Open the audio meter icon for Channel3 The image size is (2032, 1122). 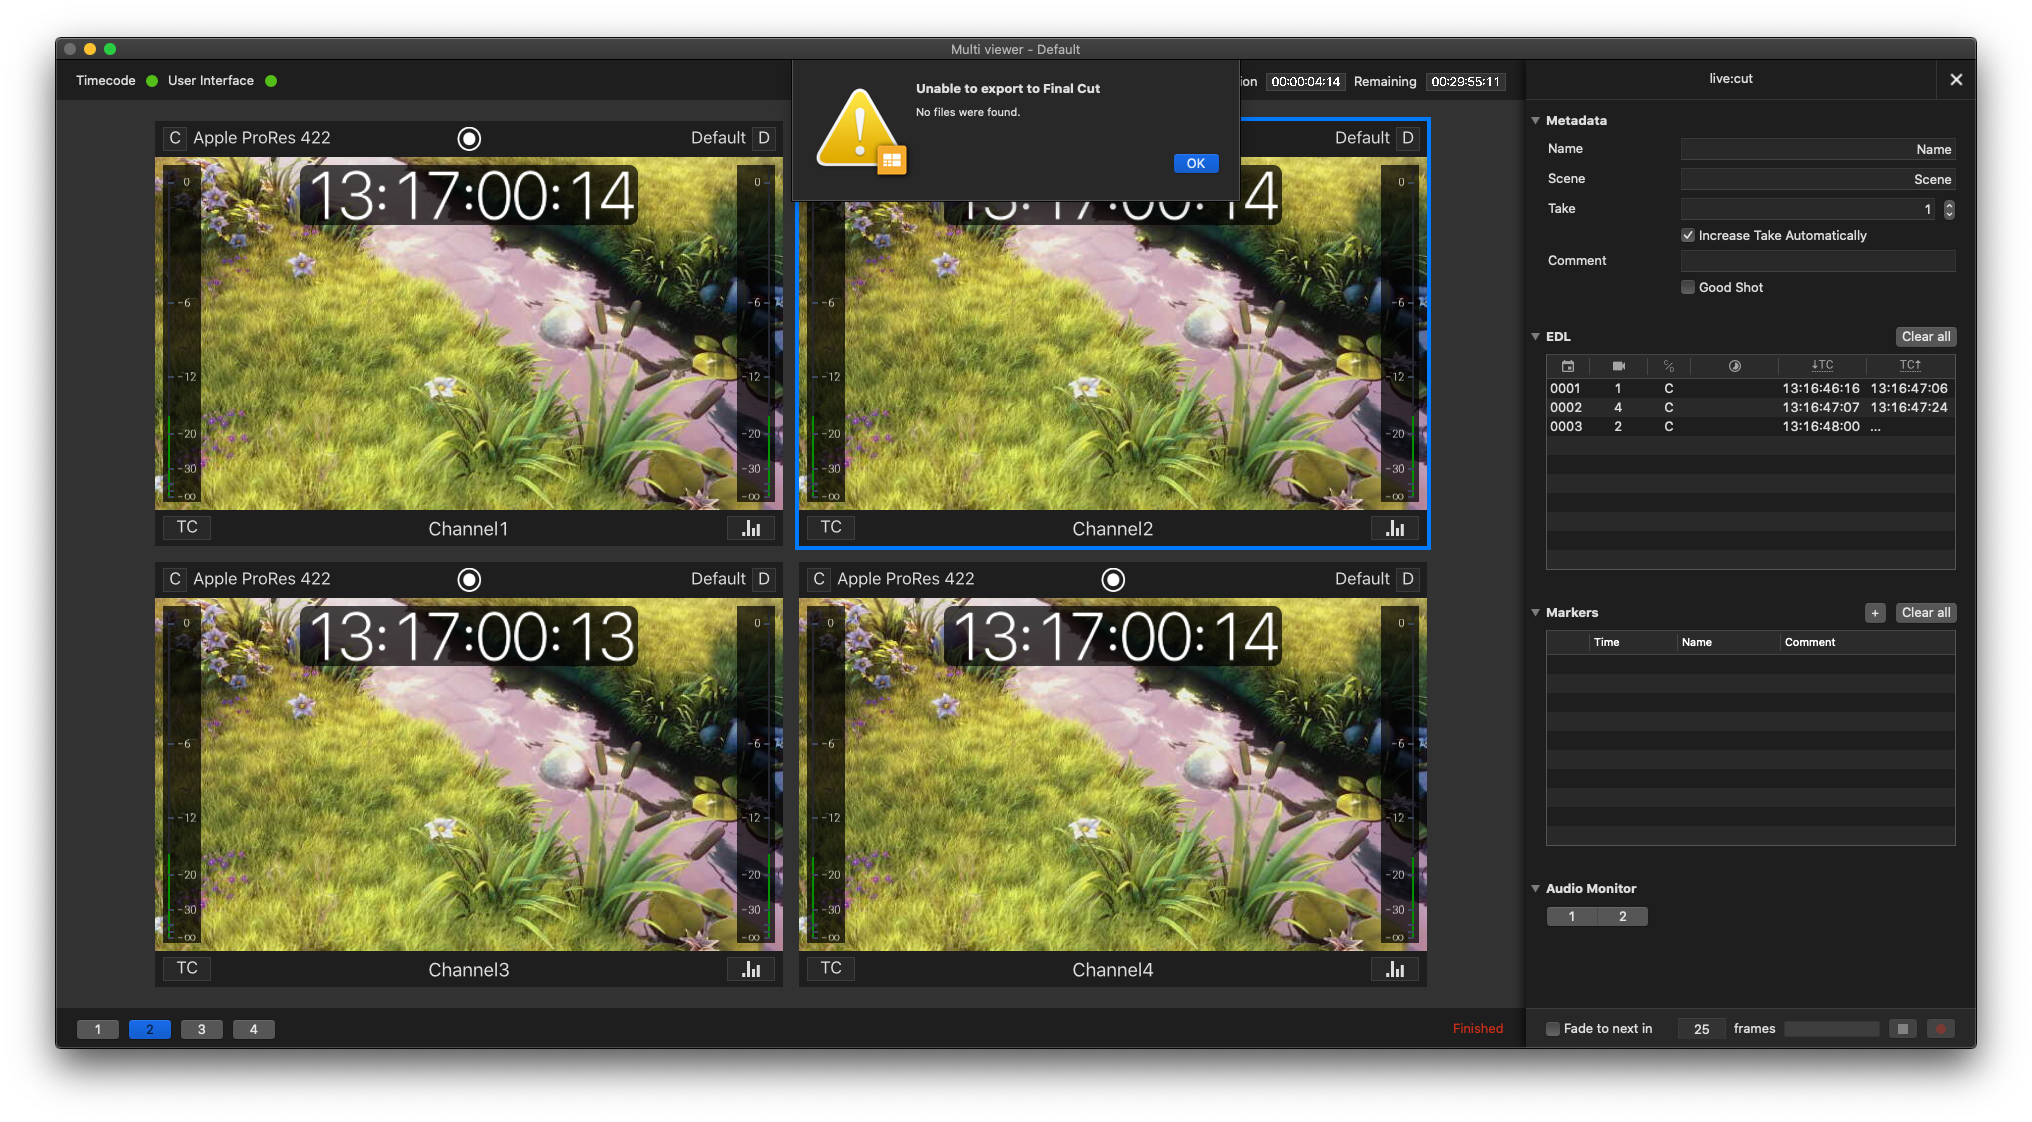coord(751,969)
